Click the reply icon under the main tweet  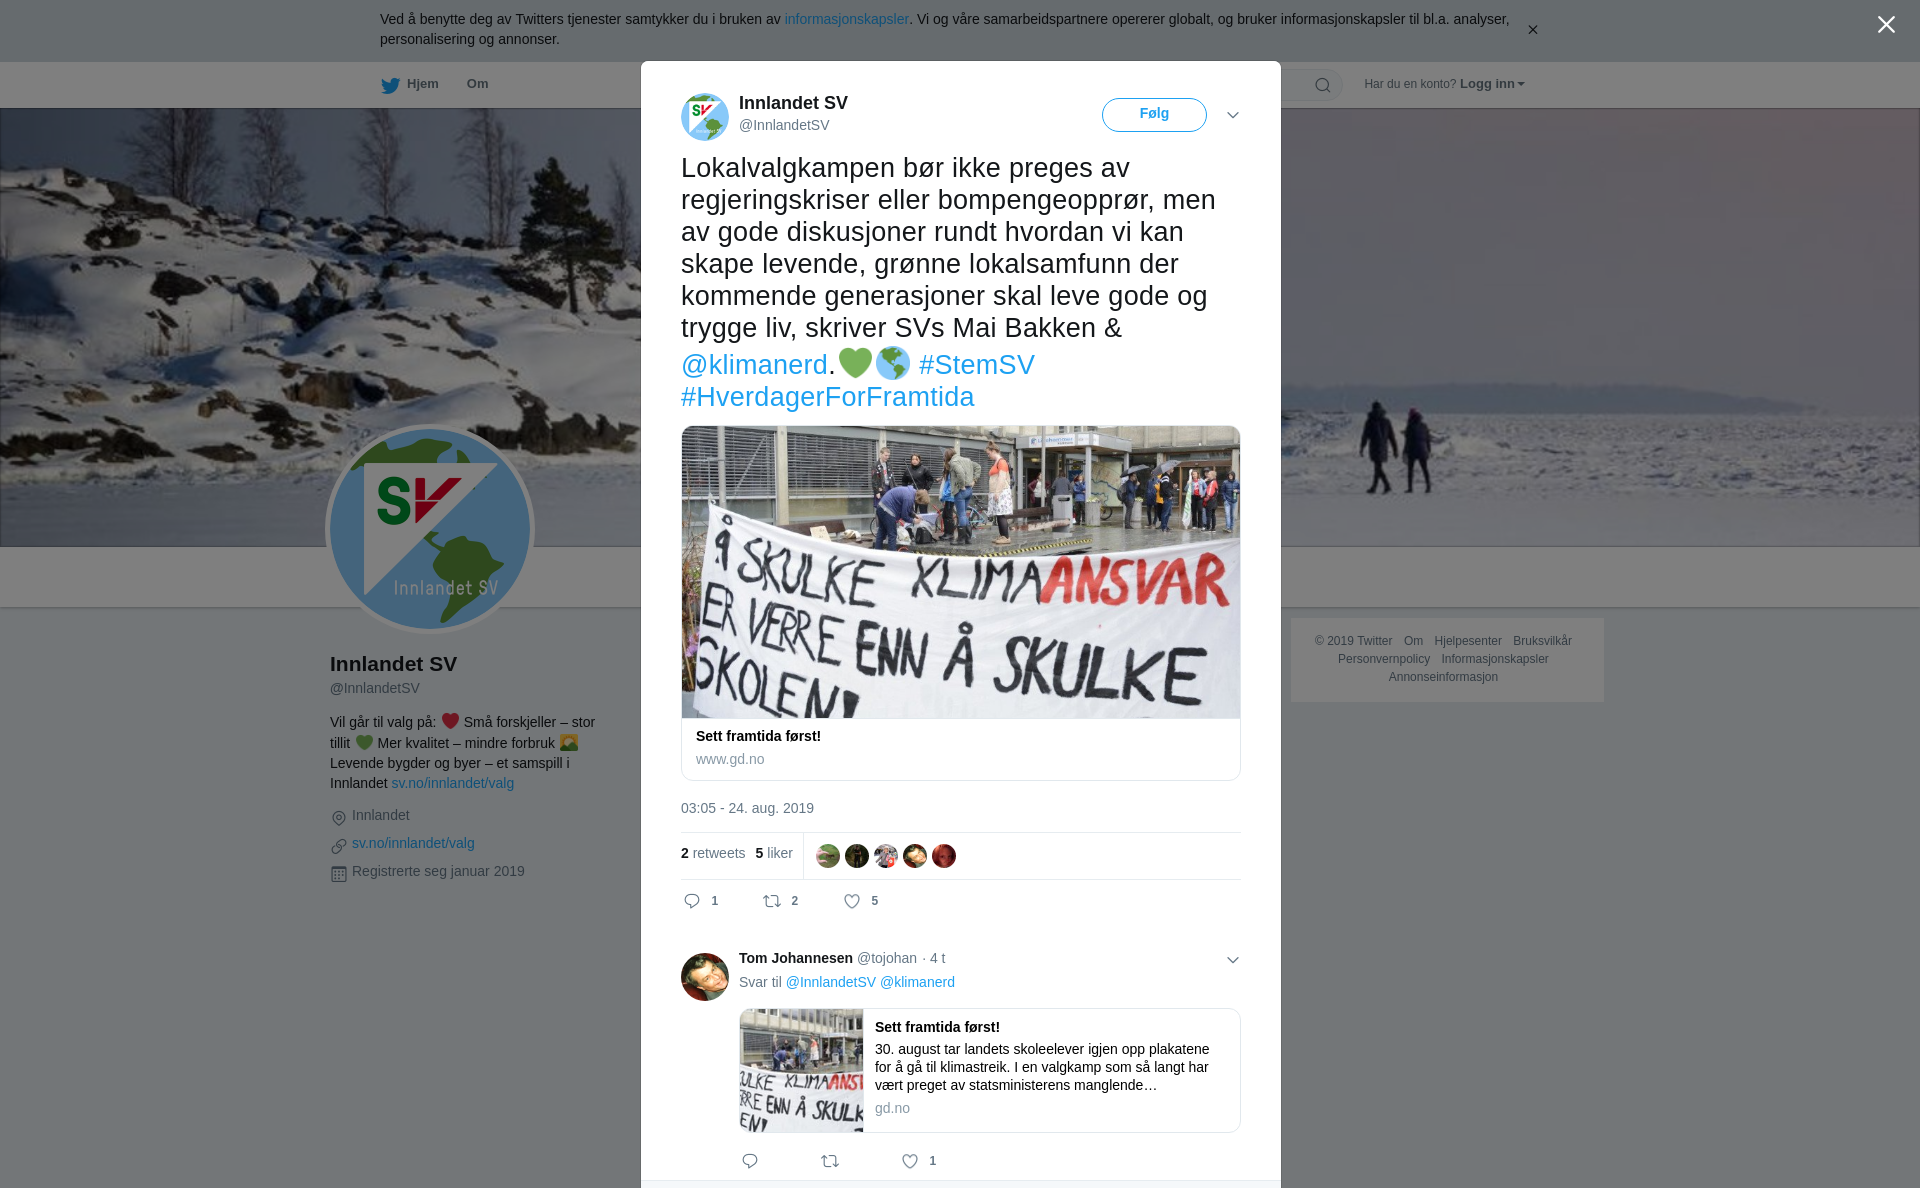click(x=692, y=901)
